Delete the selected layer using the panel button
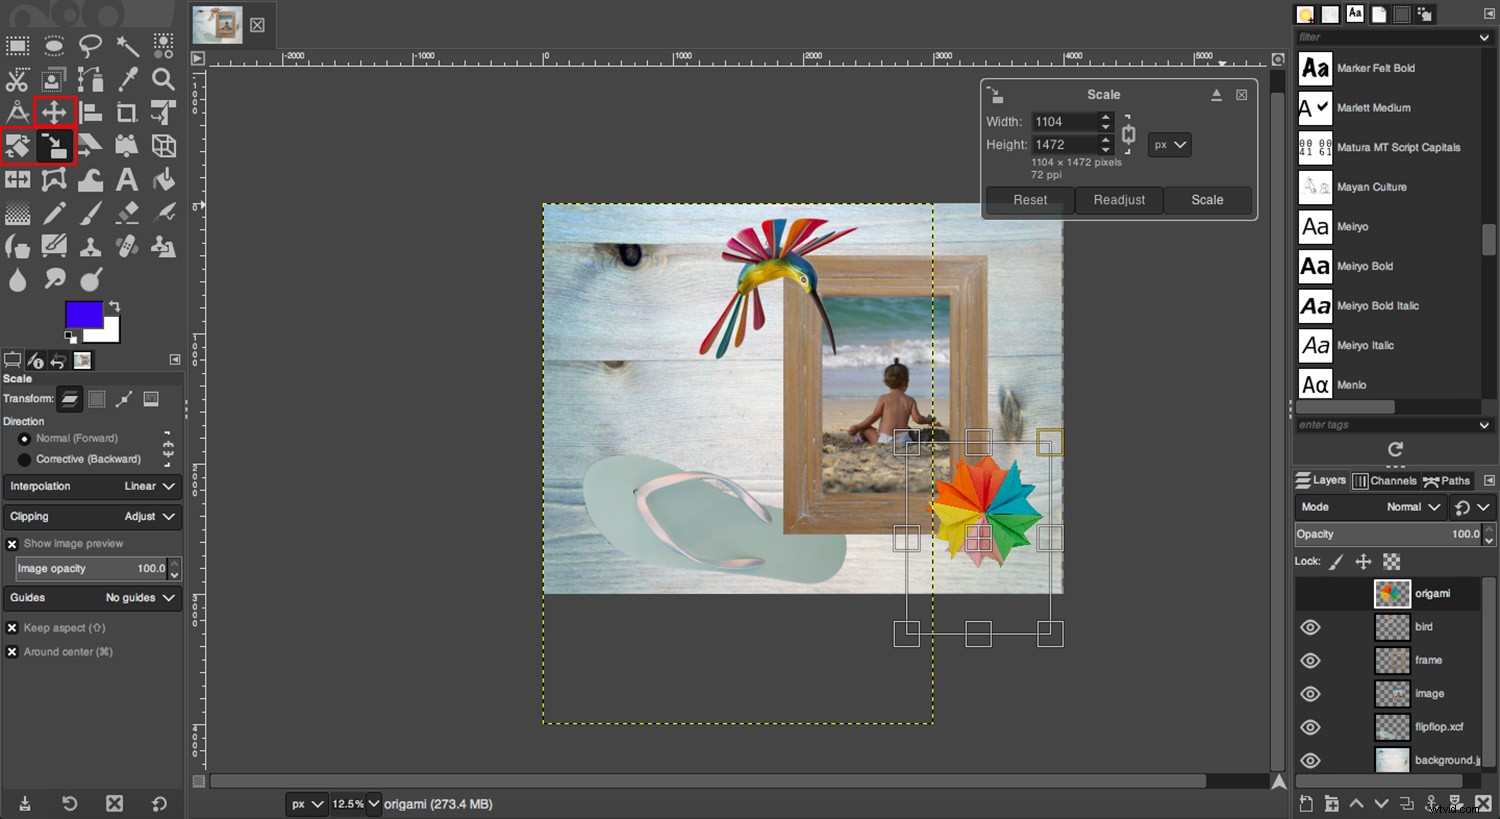This screenshot has width=1500, height=819. tap(1483, 803)
